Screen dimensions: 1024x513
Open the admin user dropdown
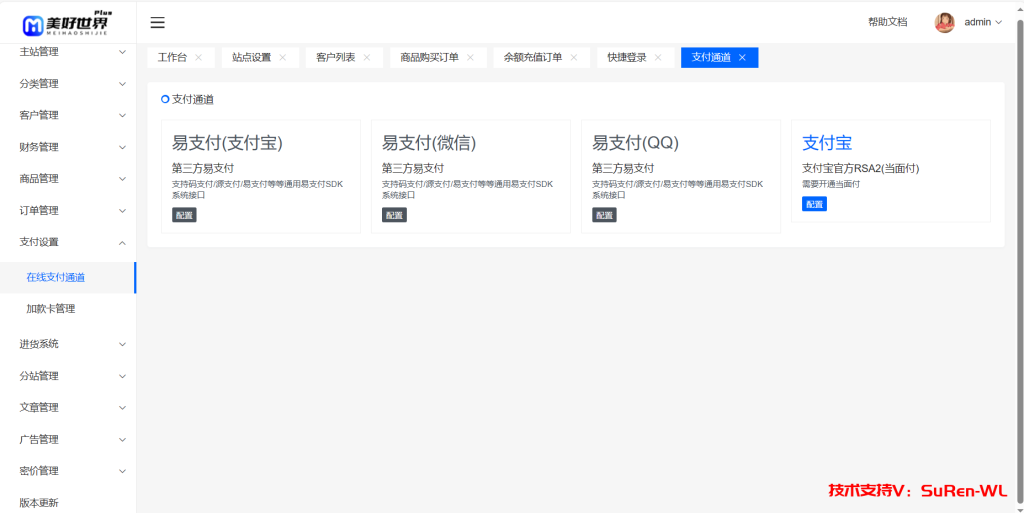tap(983, 22)
